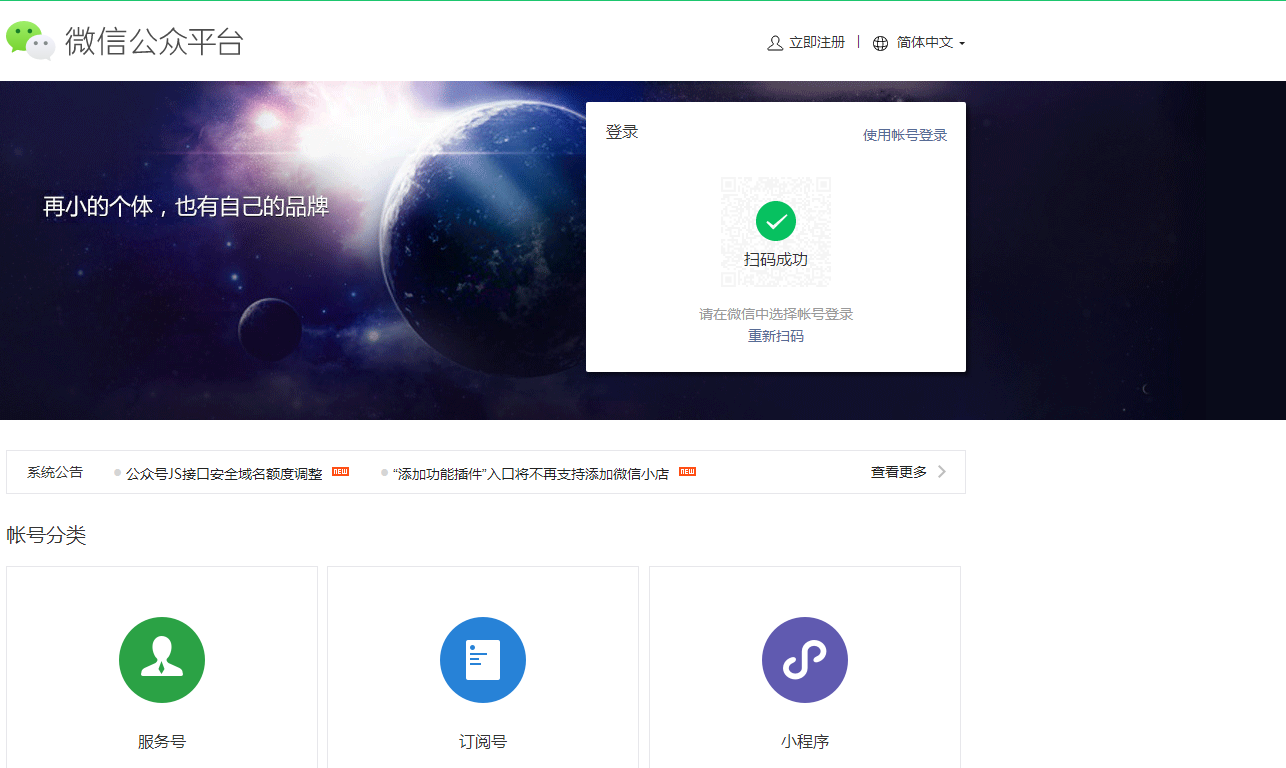
Task: Click the 扫码成功 status text
Action: 776,259
